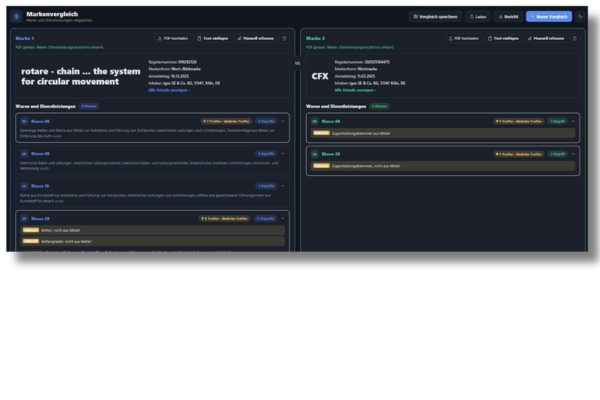Image resolution: width=600 pixels, height=400 pixels.
Task: Paste text via Marke 1 clipboard button
Action: click(x=213, y=38)
